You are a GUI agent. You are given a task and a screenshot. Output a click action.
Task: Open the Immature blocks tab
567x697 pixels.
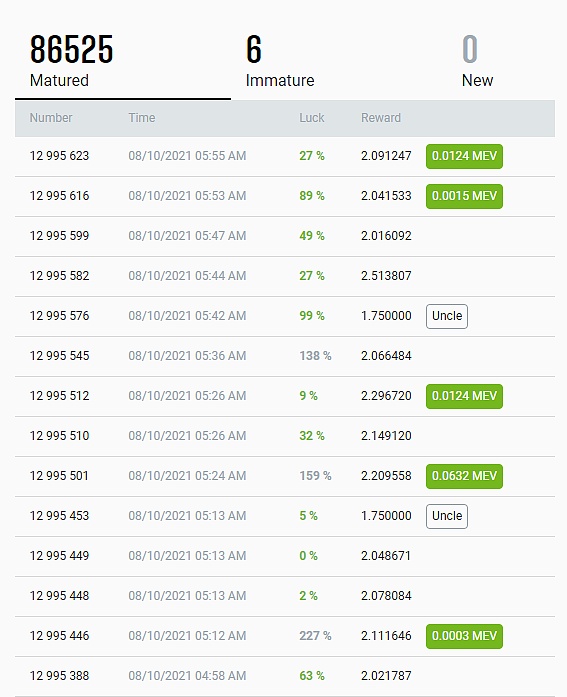coord(280,62)
